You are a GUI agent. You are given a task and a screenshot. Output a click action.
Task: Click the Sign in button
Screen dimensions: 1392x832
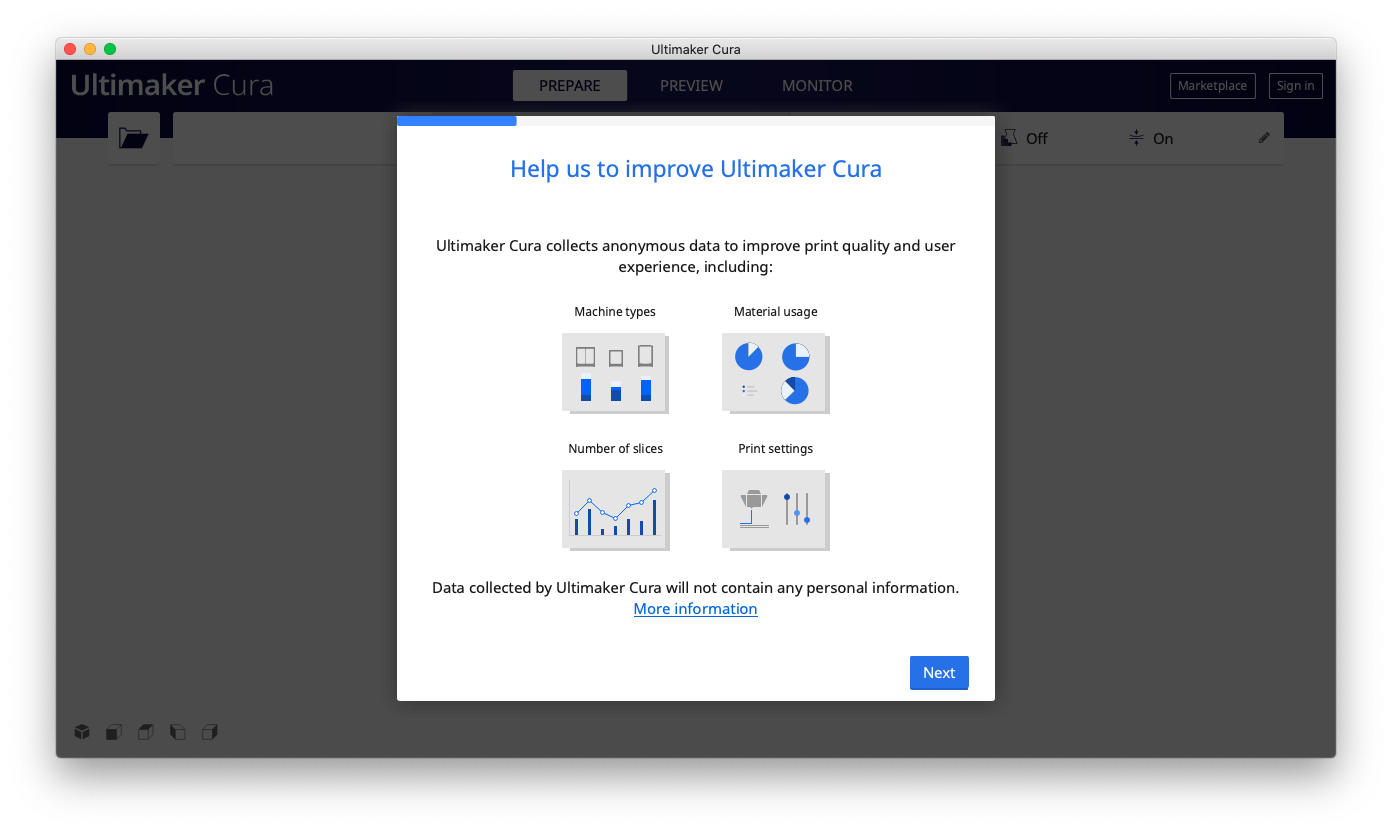tap(1295, 85)
